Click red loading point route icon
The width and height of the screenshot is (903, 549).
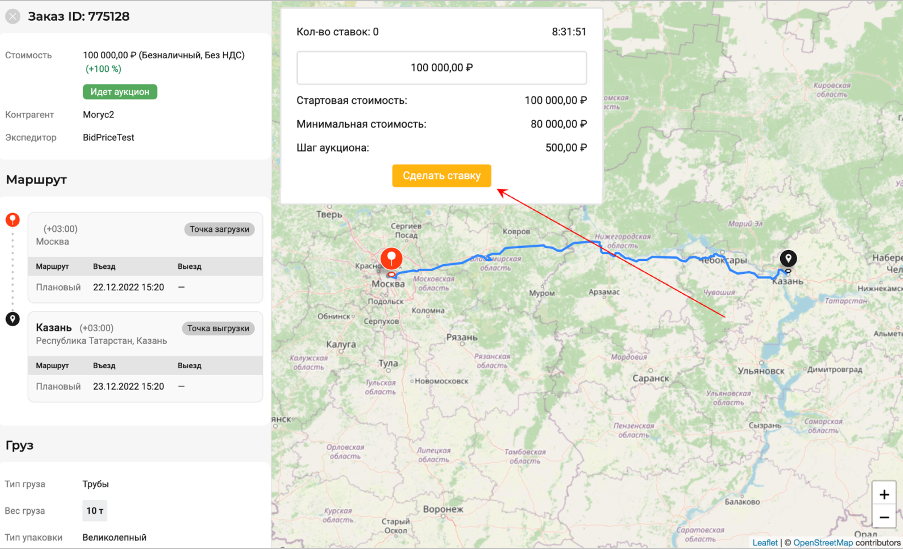tap(13, 219)
